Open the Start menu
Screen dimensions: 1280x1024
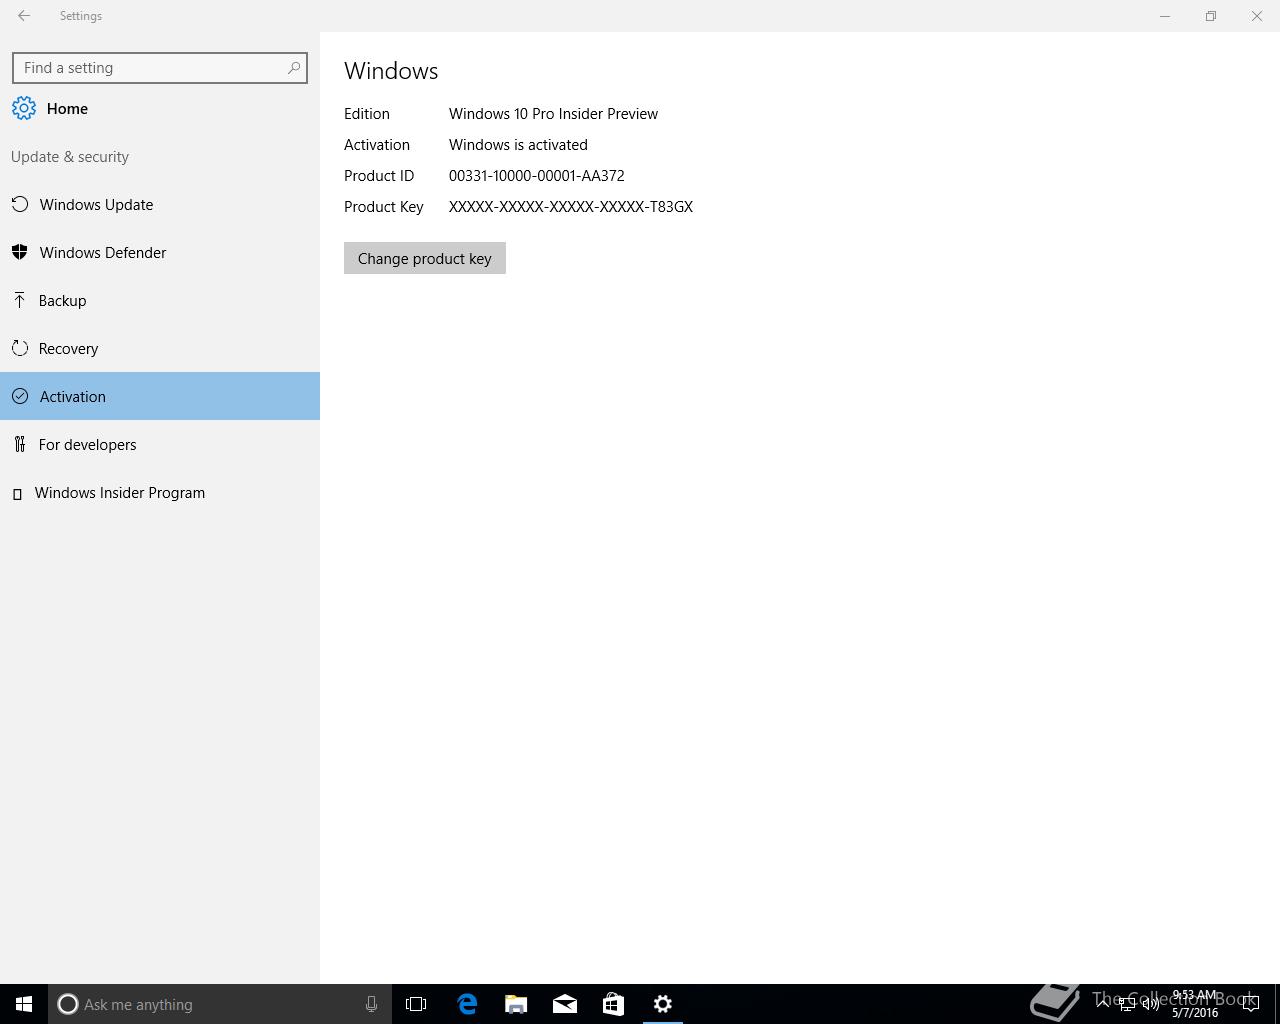24,1004
